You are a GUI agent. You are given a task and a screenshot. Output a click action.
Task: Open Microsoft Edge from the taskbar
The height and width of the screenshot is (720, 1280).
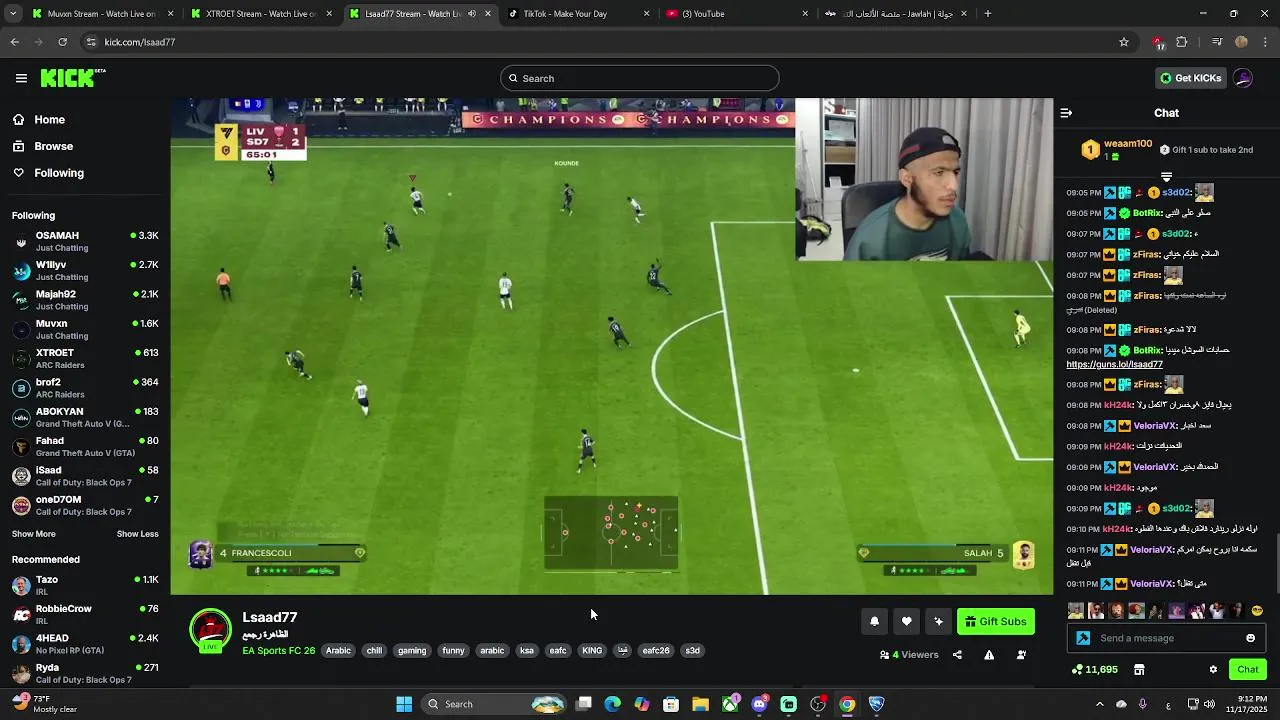pyautogui.click(x=612, y=704)
